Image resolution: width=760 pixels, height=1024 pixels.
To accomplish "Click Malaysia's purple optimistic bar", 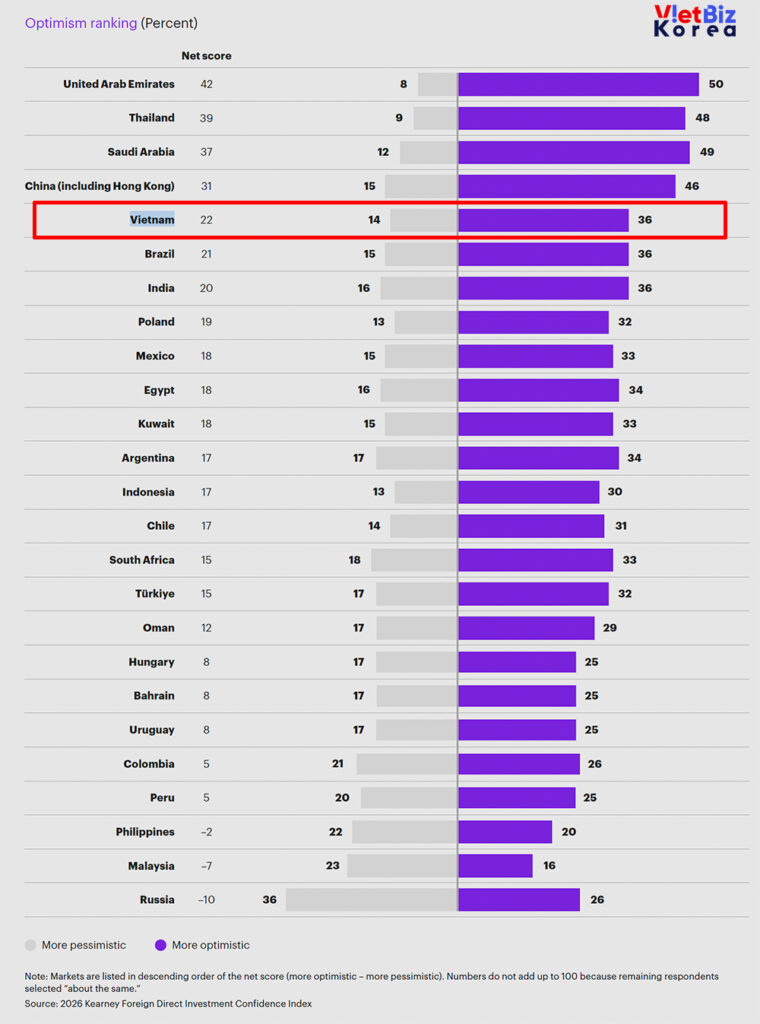I will [495, 866].
